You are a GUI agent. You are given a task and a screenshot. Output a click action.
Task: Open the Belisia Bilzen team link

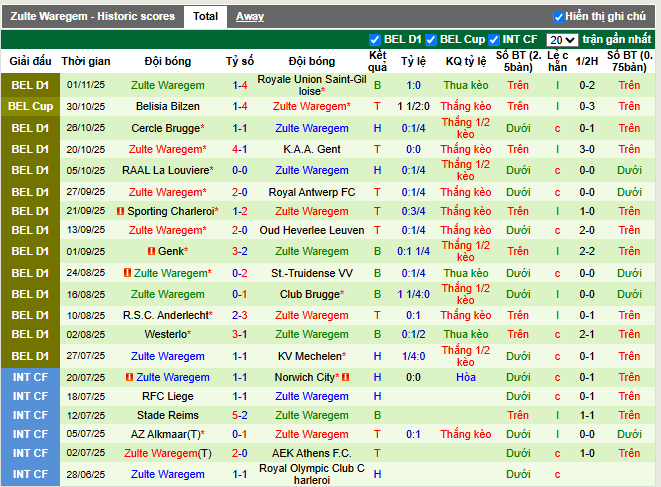(x=168, y=106)
